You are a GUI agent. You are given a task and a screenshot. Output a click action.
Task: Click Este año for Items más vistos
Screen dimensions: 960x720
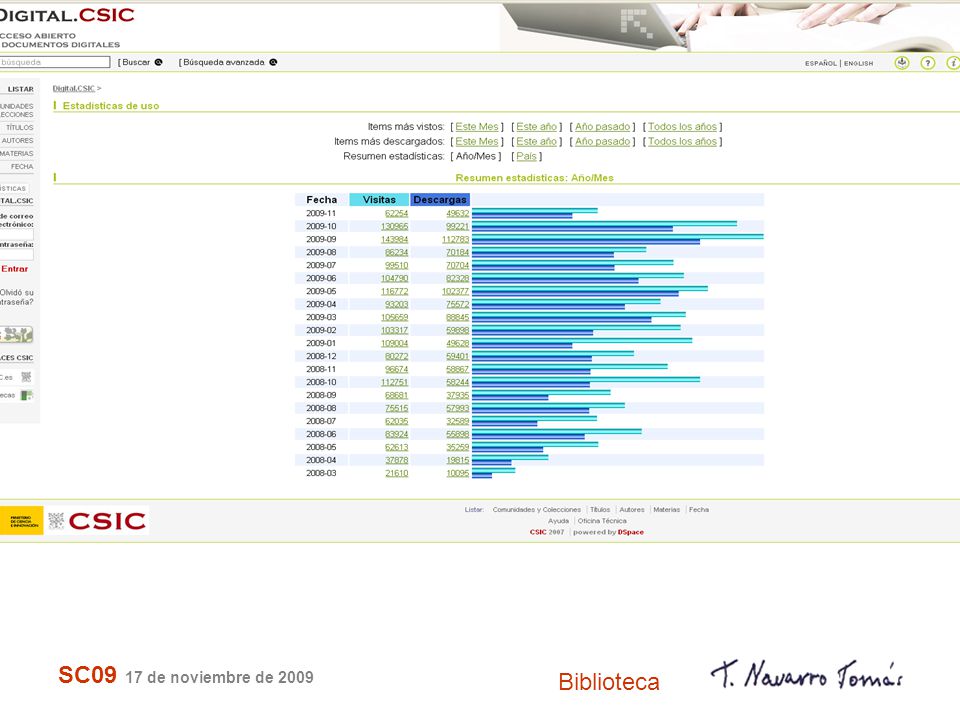[x=536, y=127]
